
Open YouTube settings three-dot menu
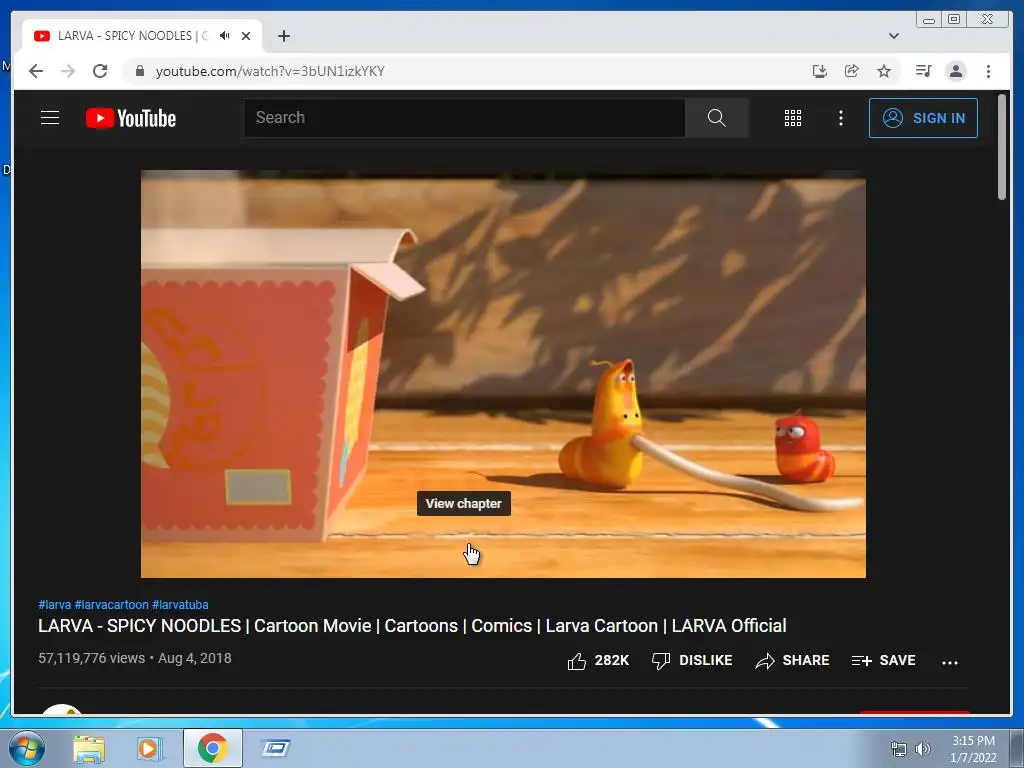(x=840, y=118)
